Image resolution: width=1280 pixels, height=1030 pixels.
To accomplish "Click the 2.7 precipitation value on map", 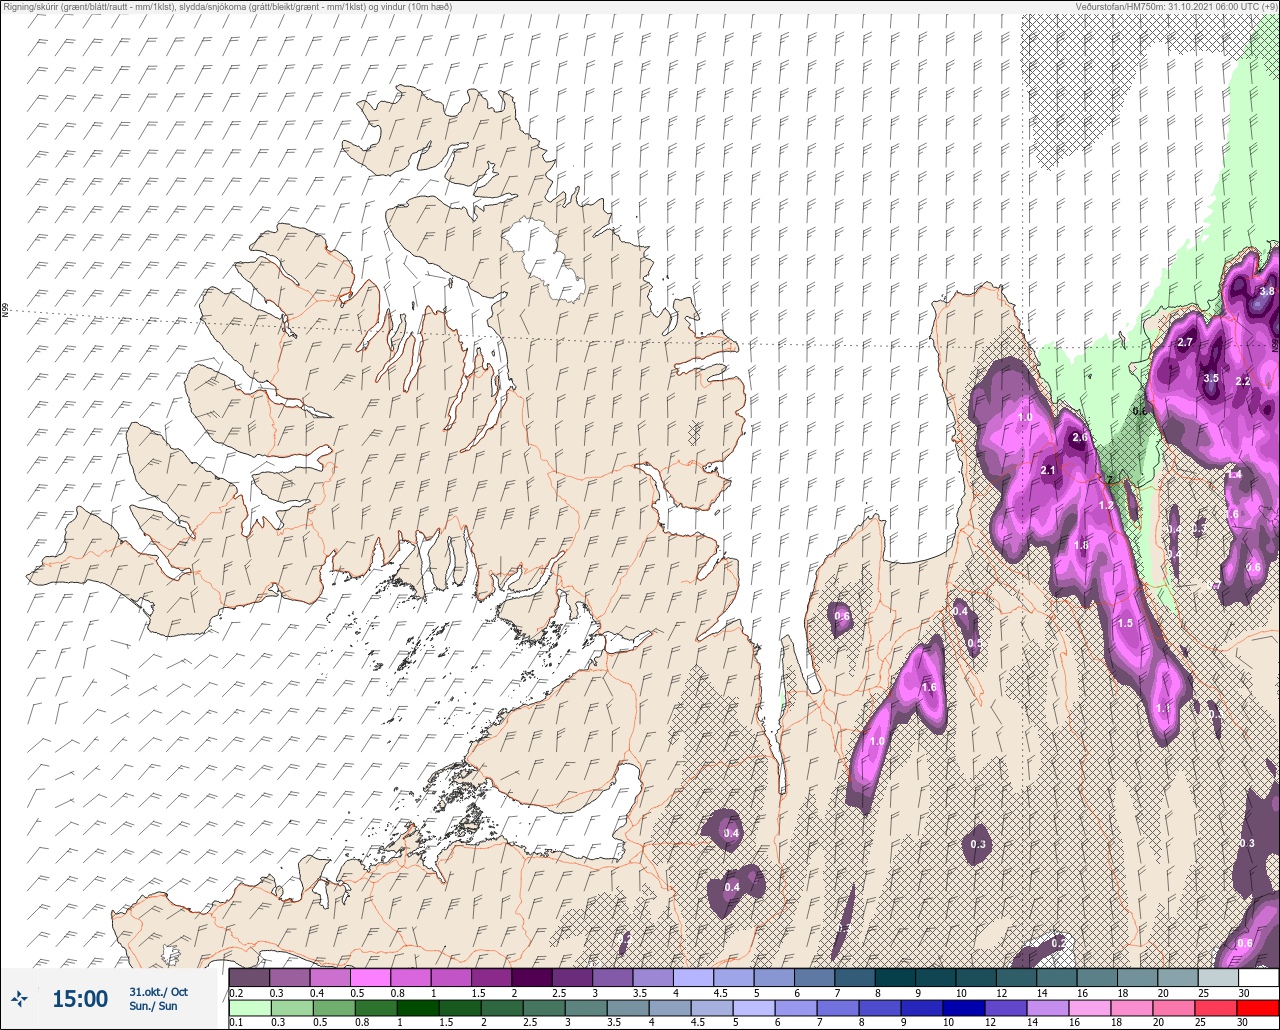I will [1186, 343].
